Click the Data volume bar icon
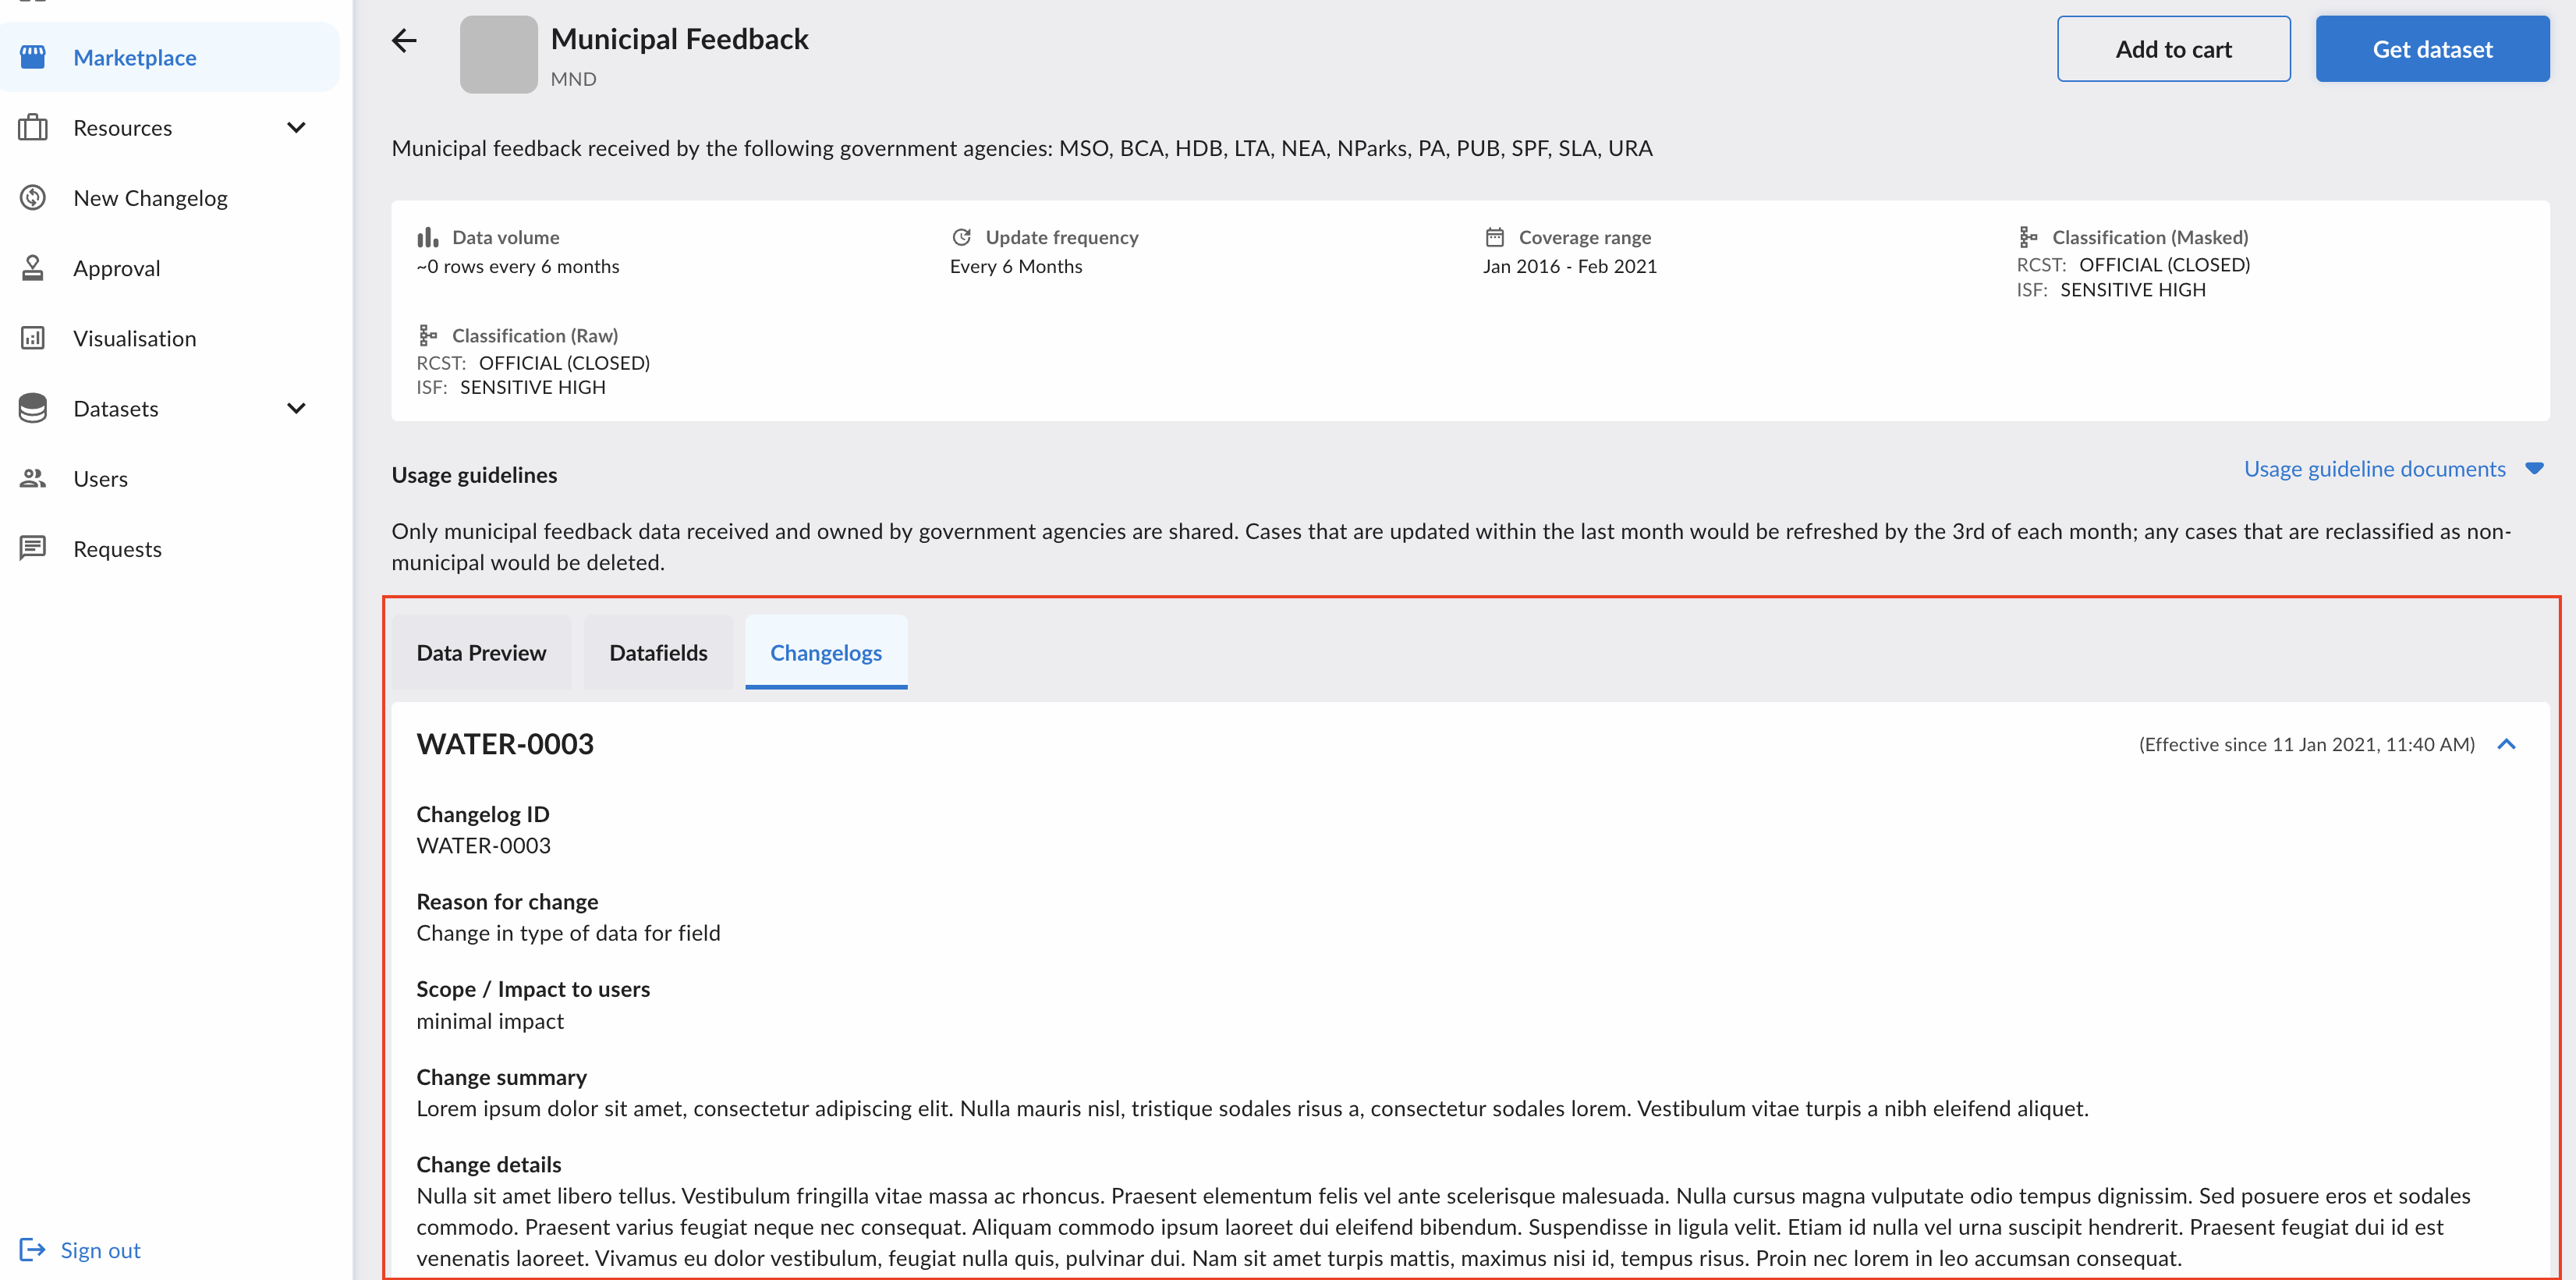The width and height of the screenshot is (2576, 1280). click(x=428, y=237)
